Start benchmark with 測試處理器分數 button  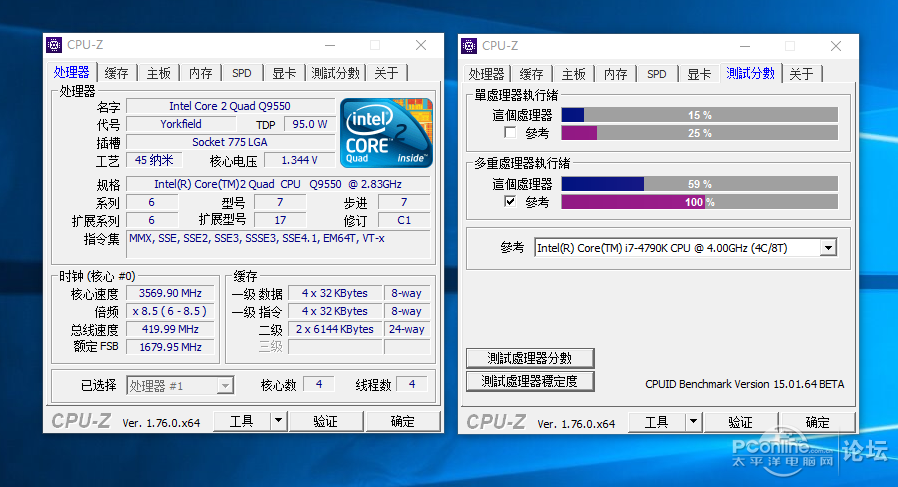point(530,358)
